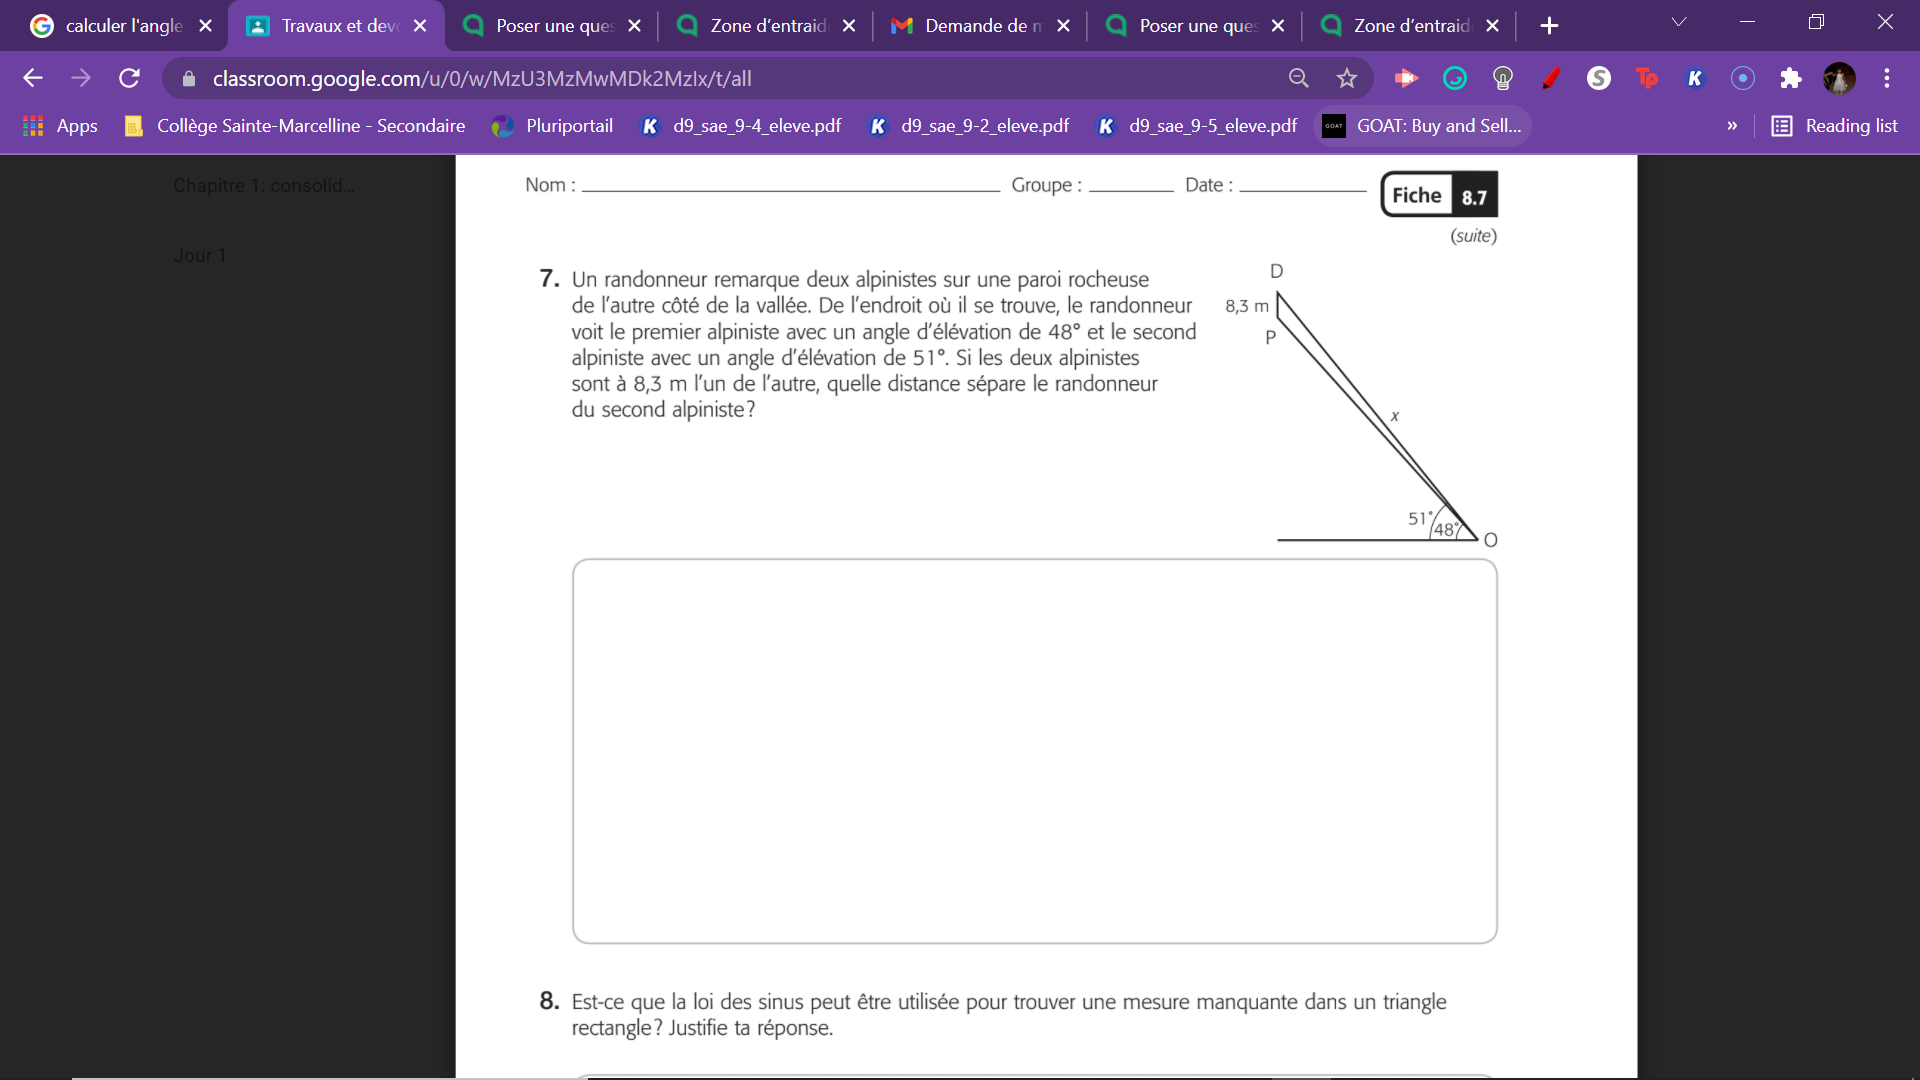Click the recording circle extension icon
The height and width of the screenshot is (1080, 1920).
point(1743,78)
